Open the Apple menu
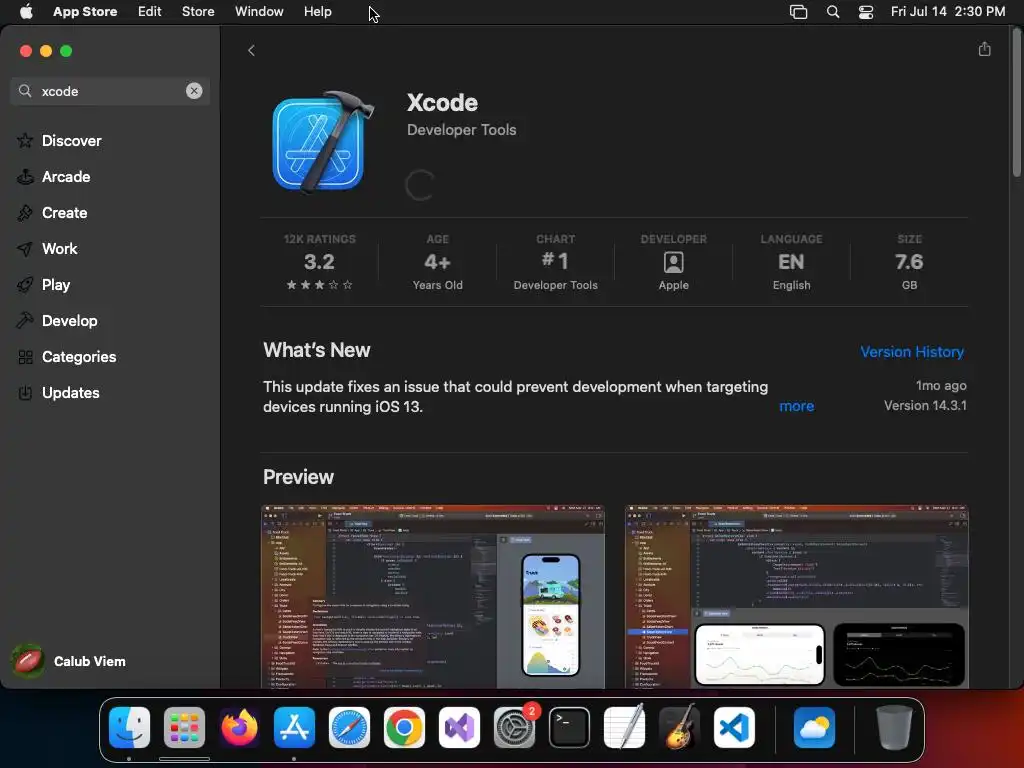Image resolution: width=1024 pixels, height=768 pixels. [x=26, y=11]
